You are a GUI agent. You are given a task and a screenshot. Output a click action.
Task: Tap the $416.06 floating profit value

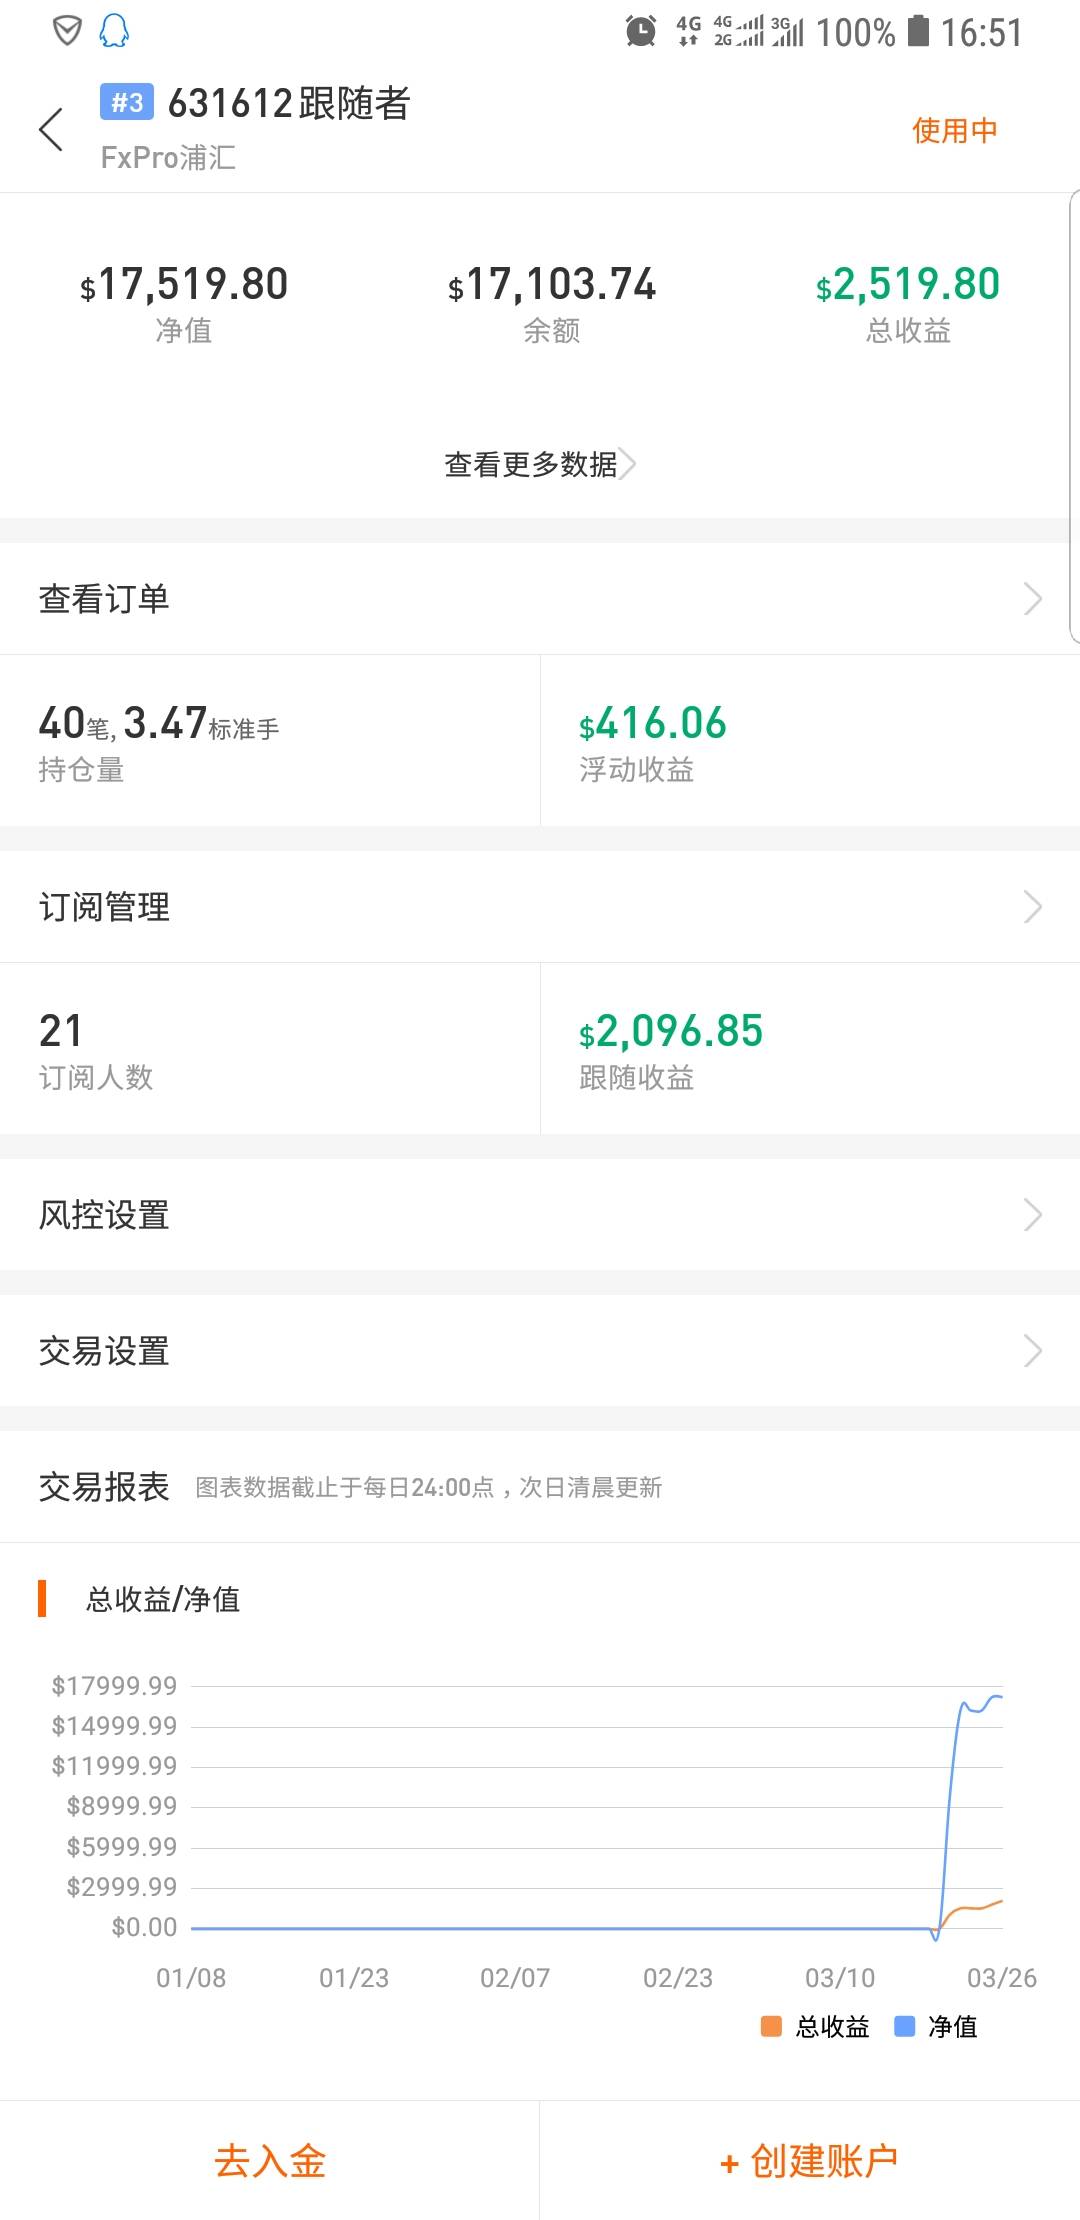point(653,723)
